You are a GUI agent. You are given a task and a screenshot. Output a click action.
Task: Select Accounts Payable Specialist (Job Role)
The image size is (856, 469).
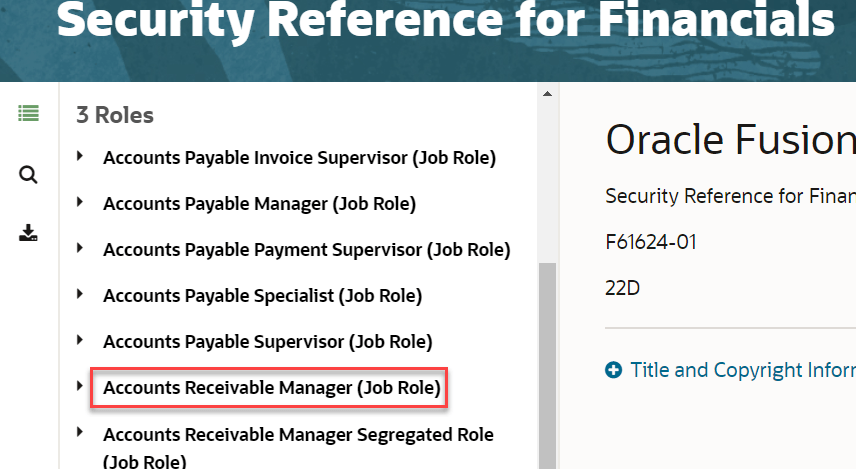(x=263, y=295)
